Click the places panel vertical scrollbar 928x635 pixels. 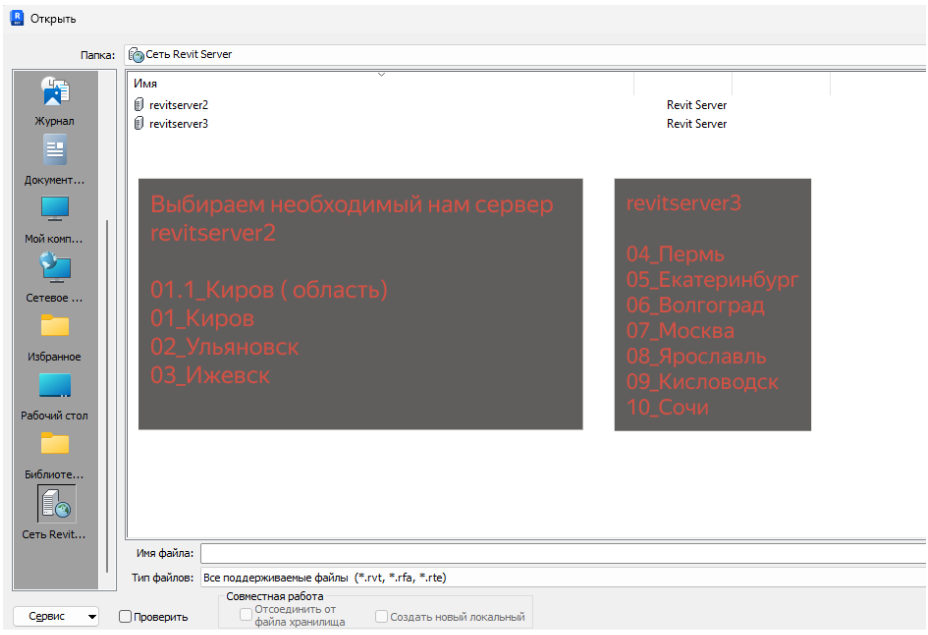pos(107,395)
